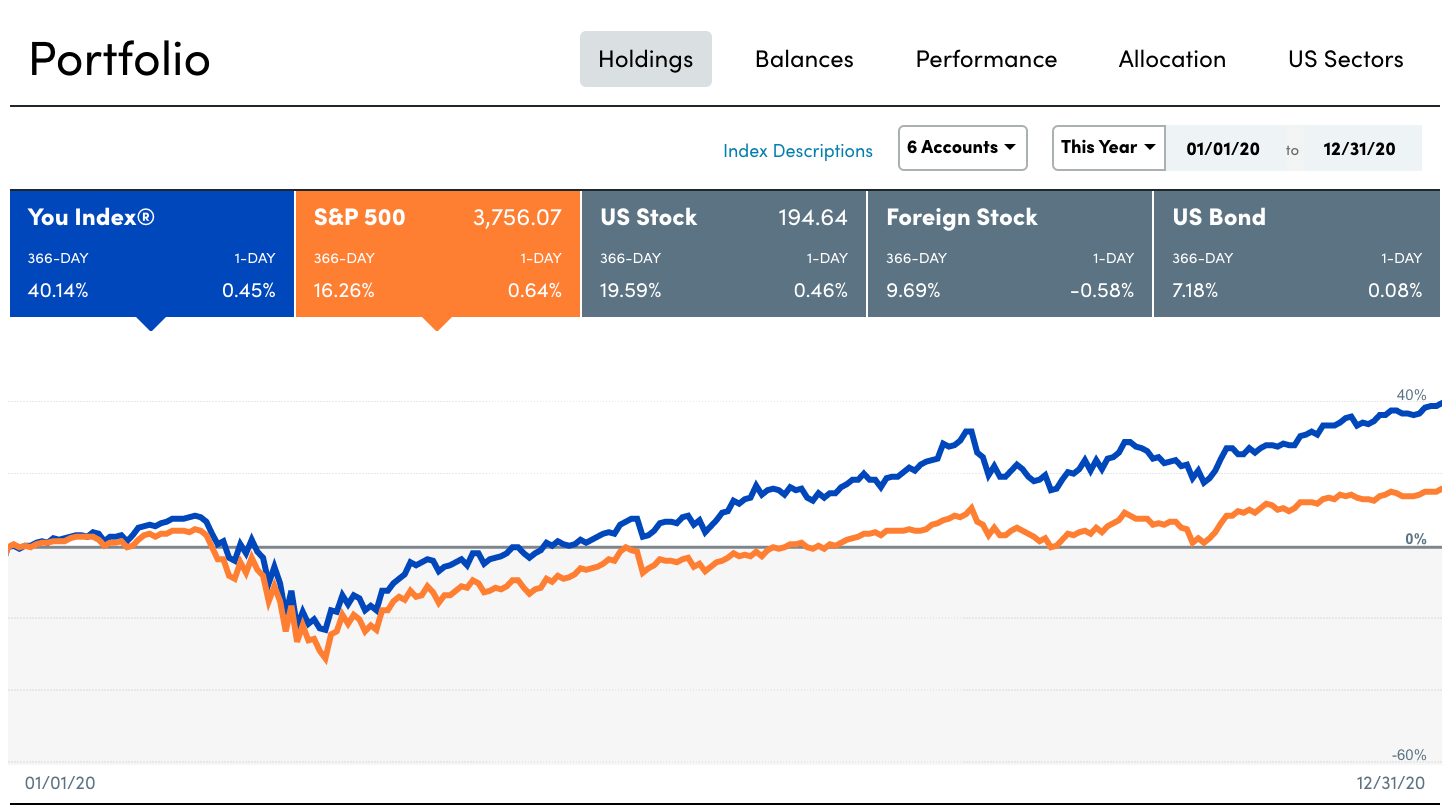Click the 3,756.07 S&P 500 value

pyautogui.click(x=517, y=217)
